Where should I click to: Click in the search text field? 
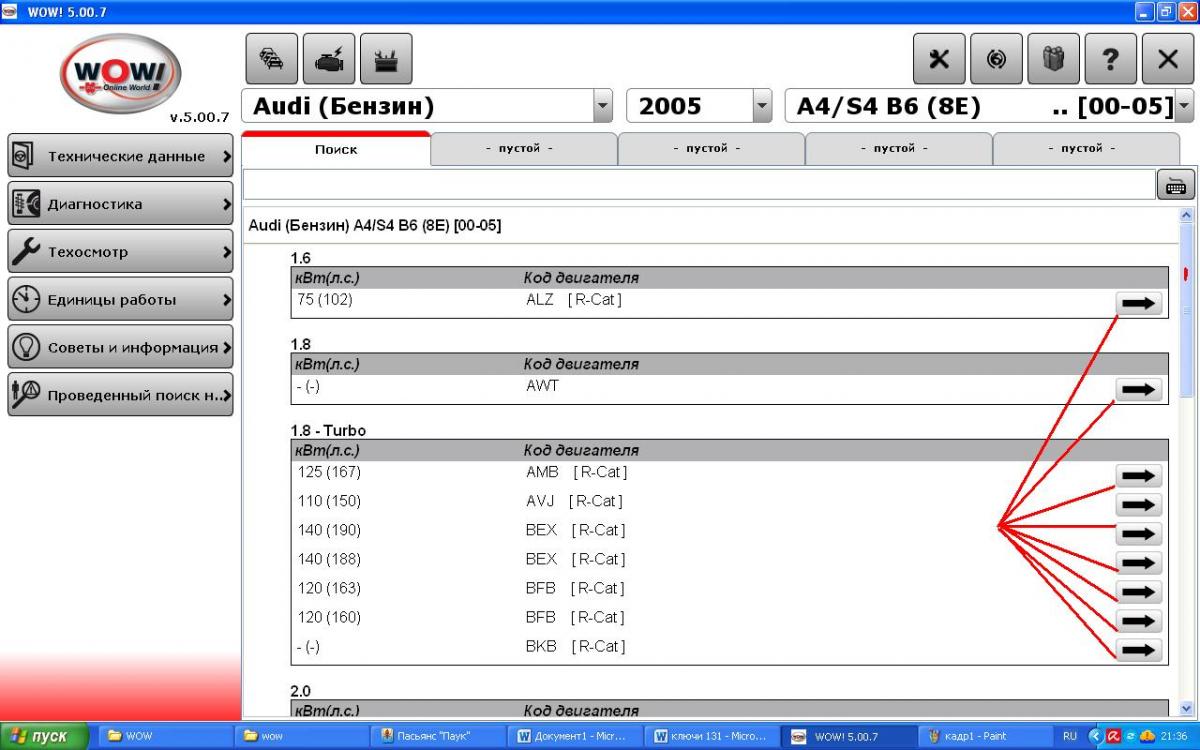click(x=698, y=185)
